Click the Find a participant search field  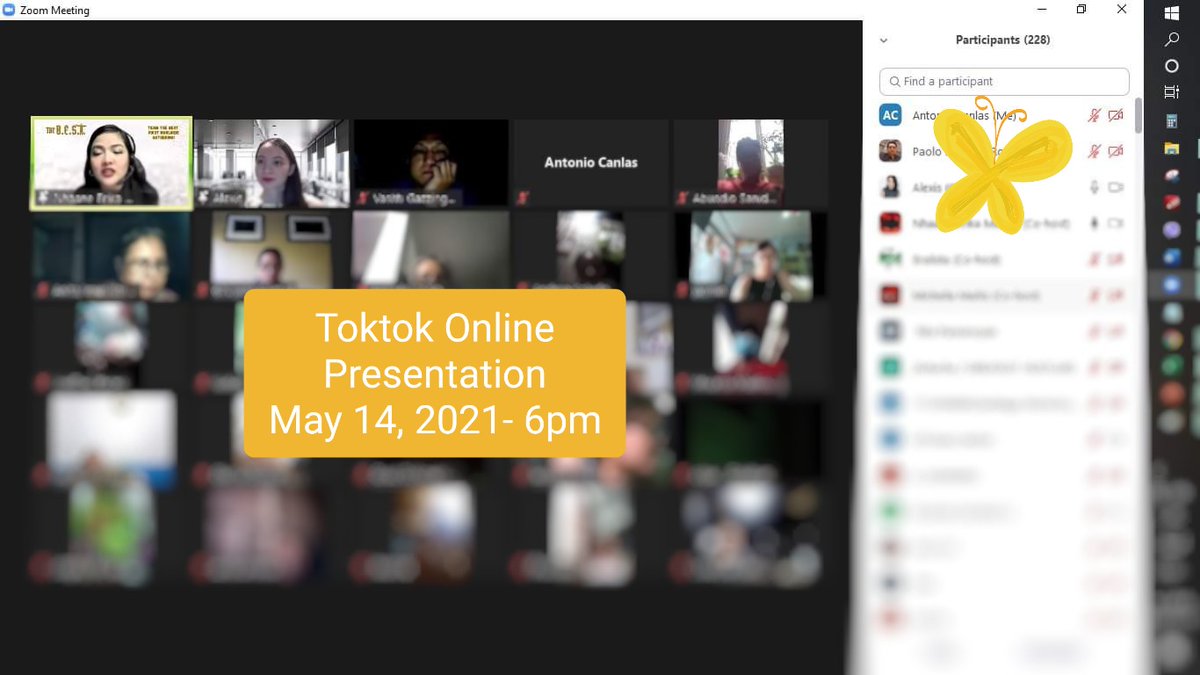[x=1004, y=81]
